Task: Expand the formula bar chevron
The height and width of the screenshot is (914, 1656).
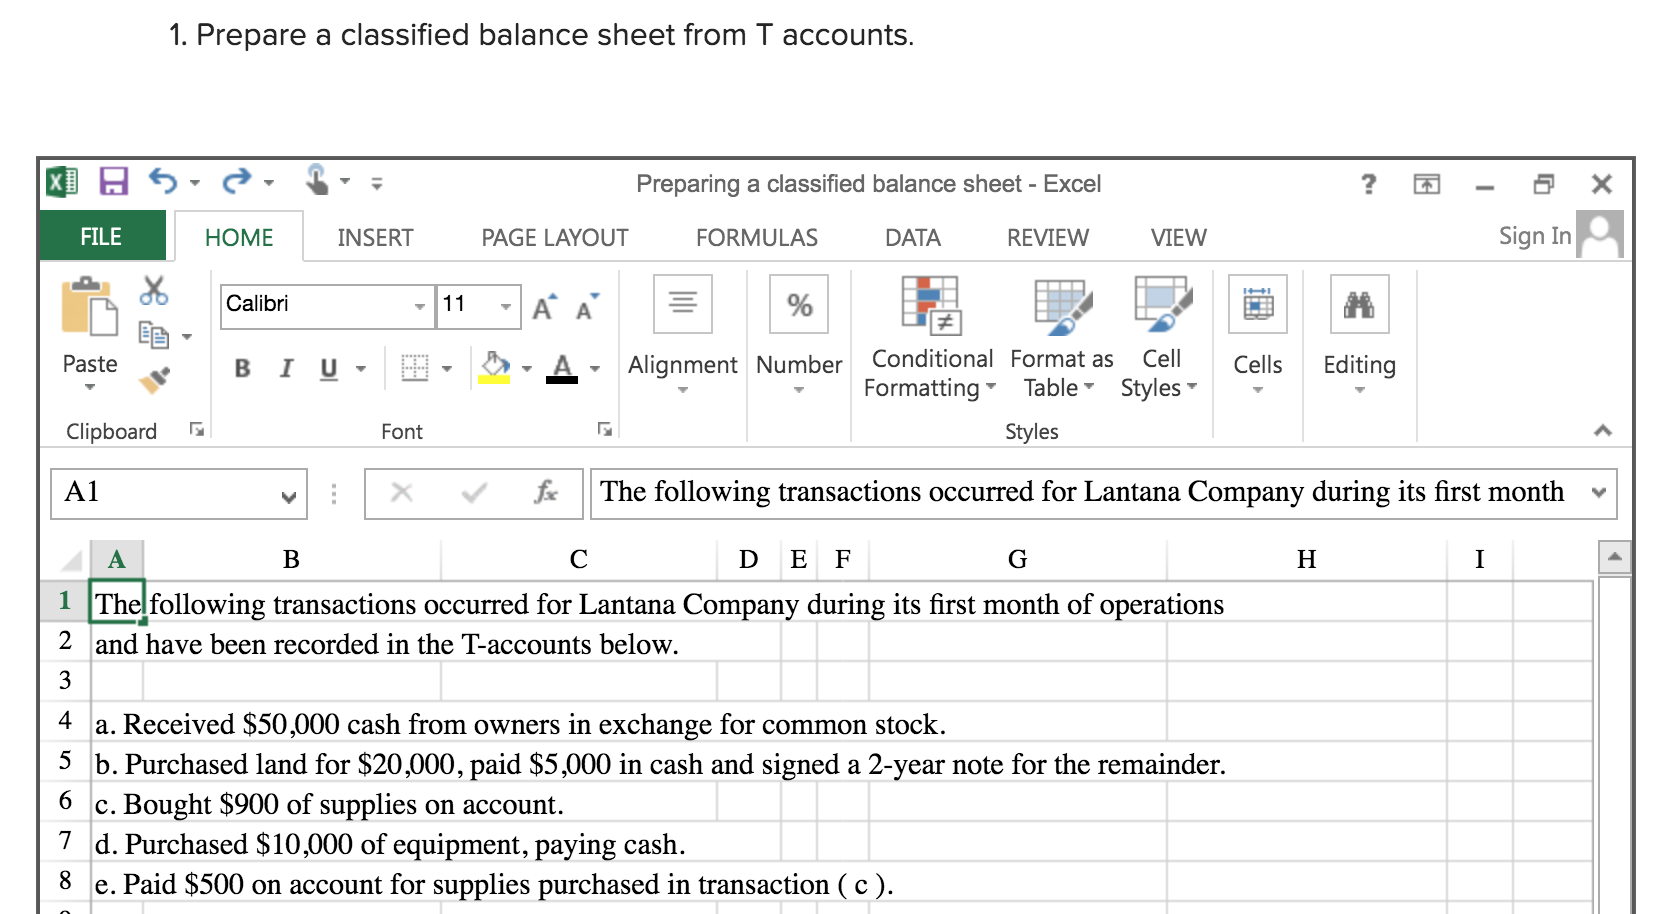Action: 1599,492
